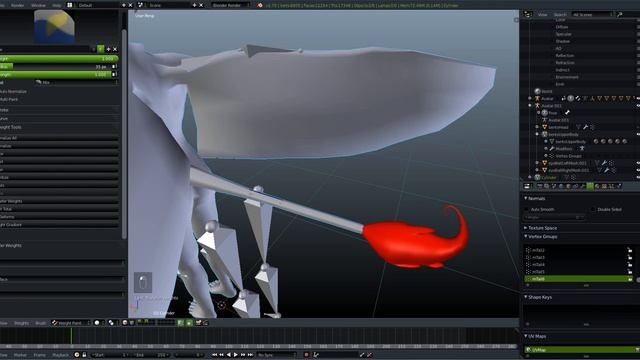Select the World item in outliner
Image resolution: width=640 pixels, height=360 pixels.
[547, 91]
